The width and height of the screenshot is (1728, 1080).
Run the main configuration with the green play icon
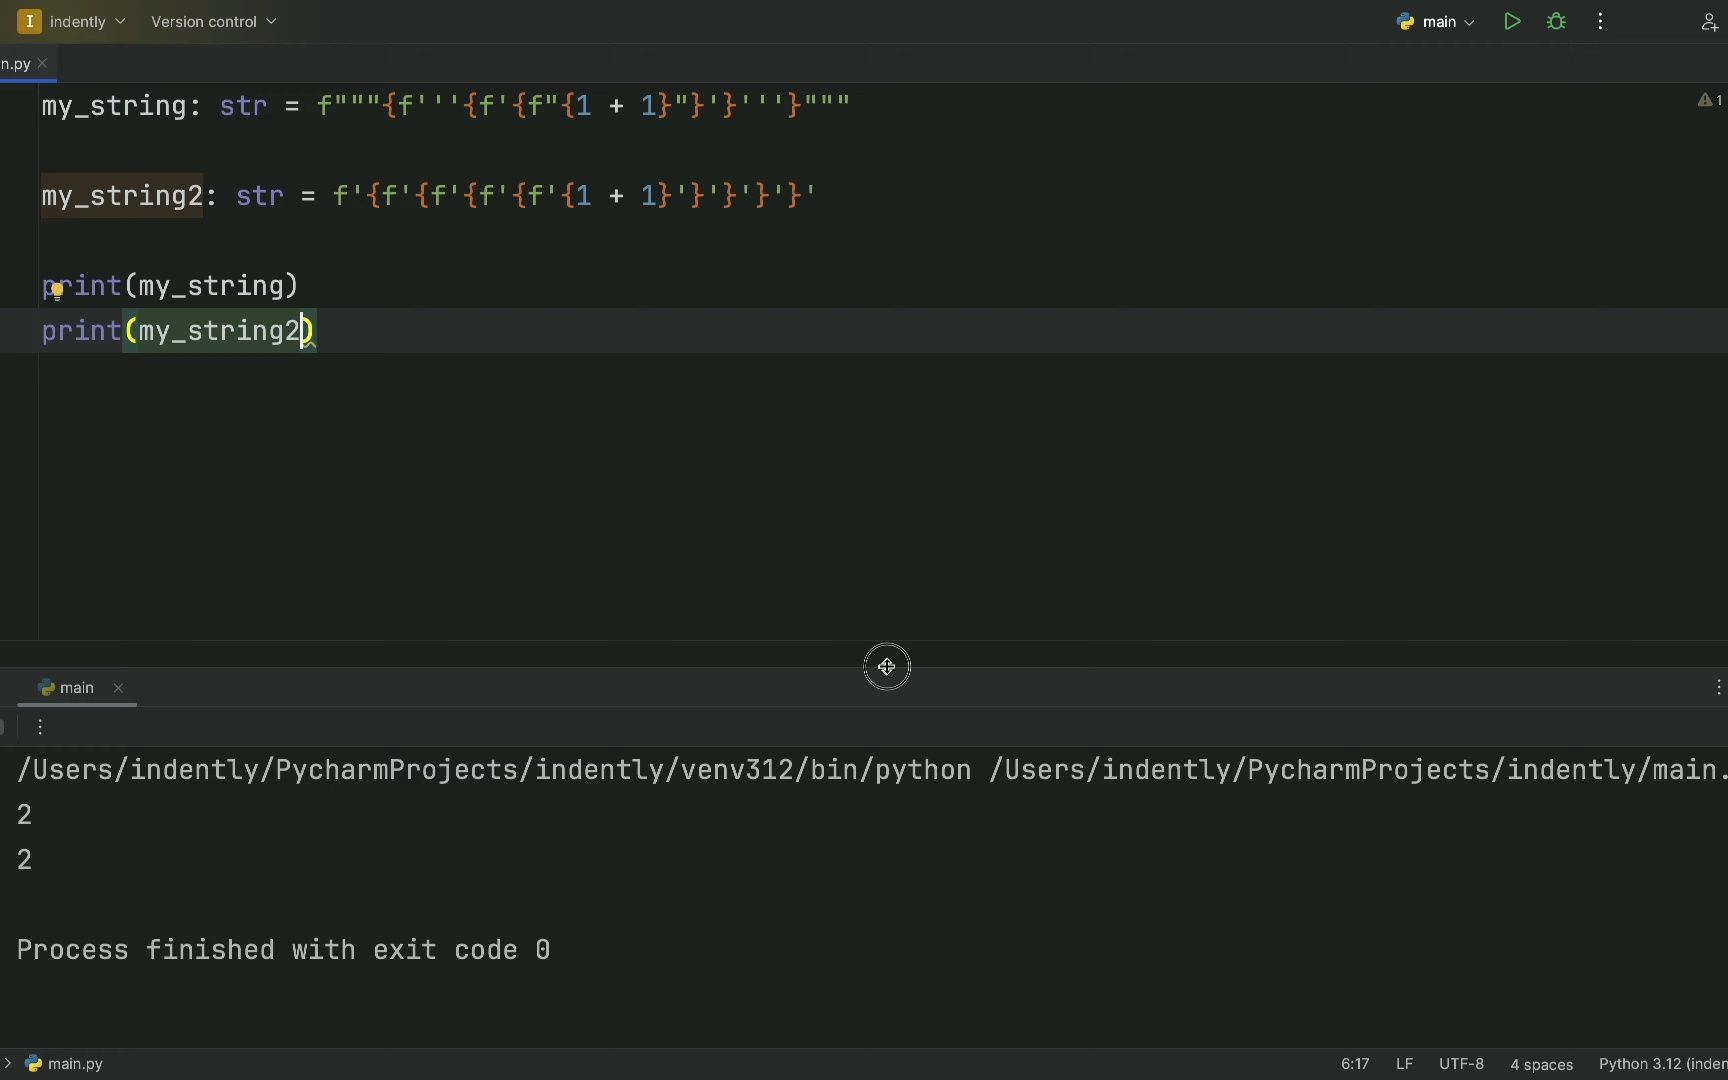pyautogui.click(x=1512, y=21)
